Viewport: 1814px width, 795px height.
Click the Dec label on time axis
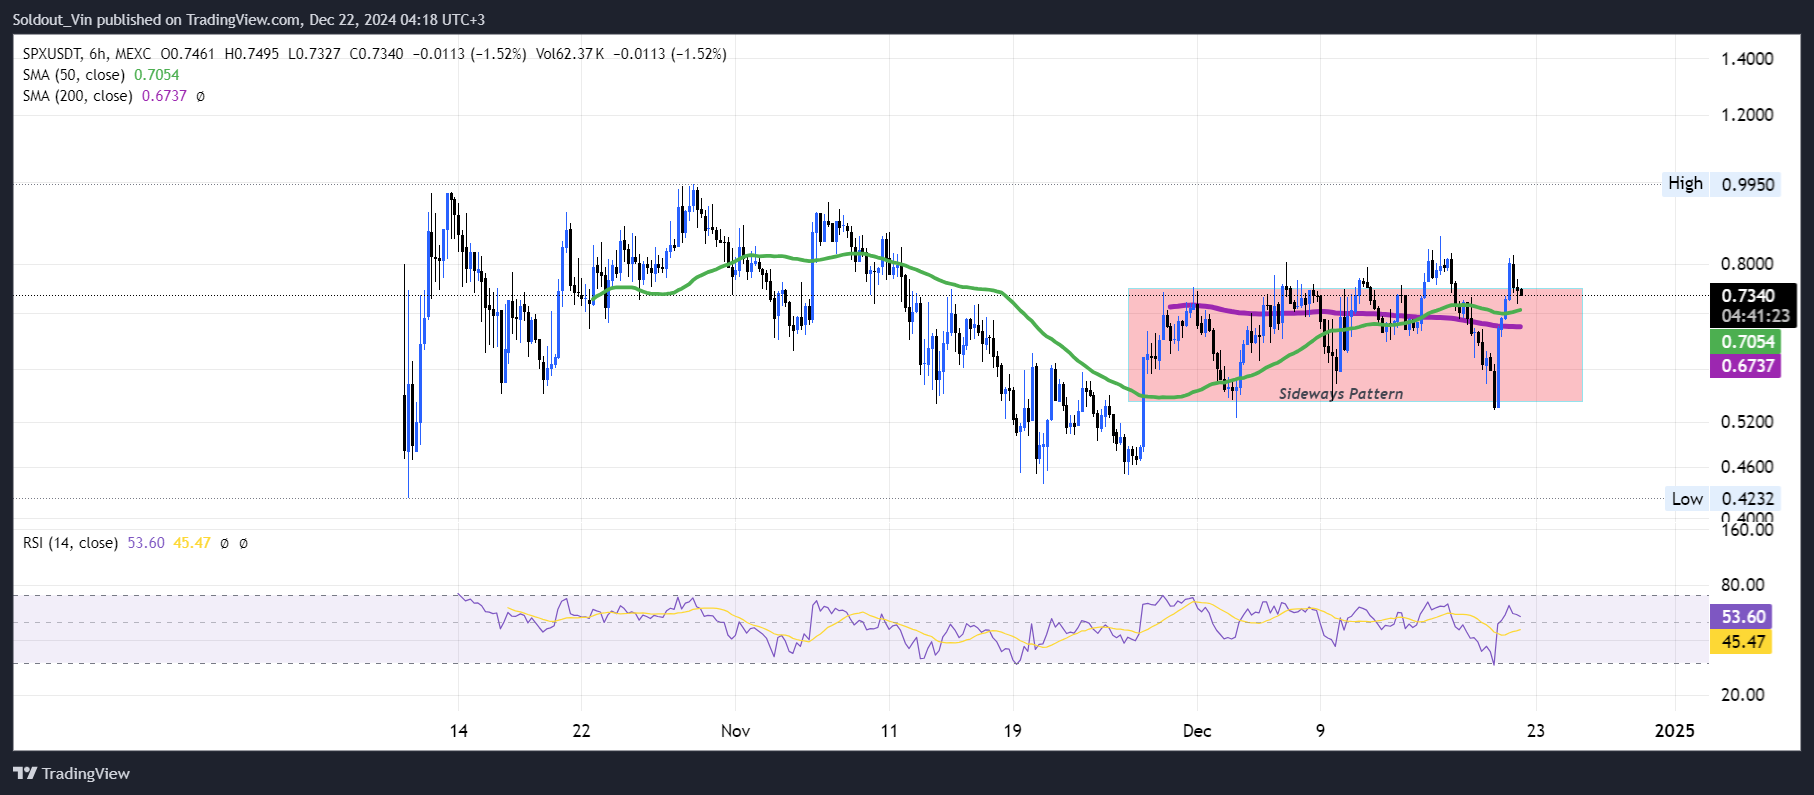pyautogui.click(x=1197, y=731)
